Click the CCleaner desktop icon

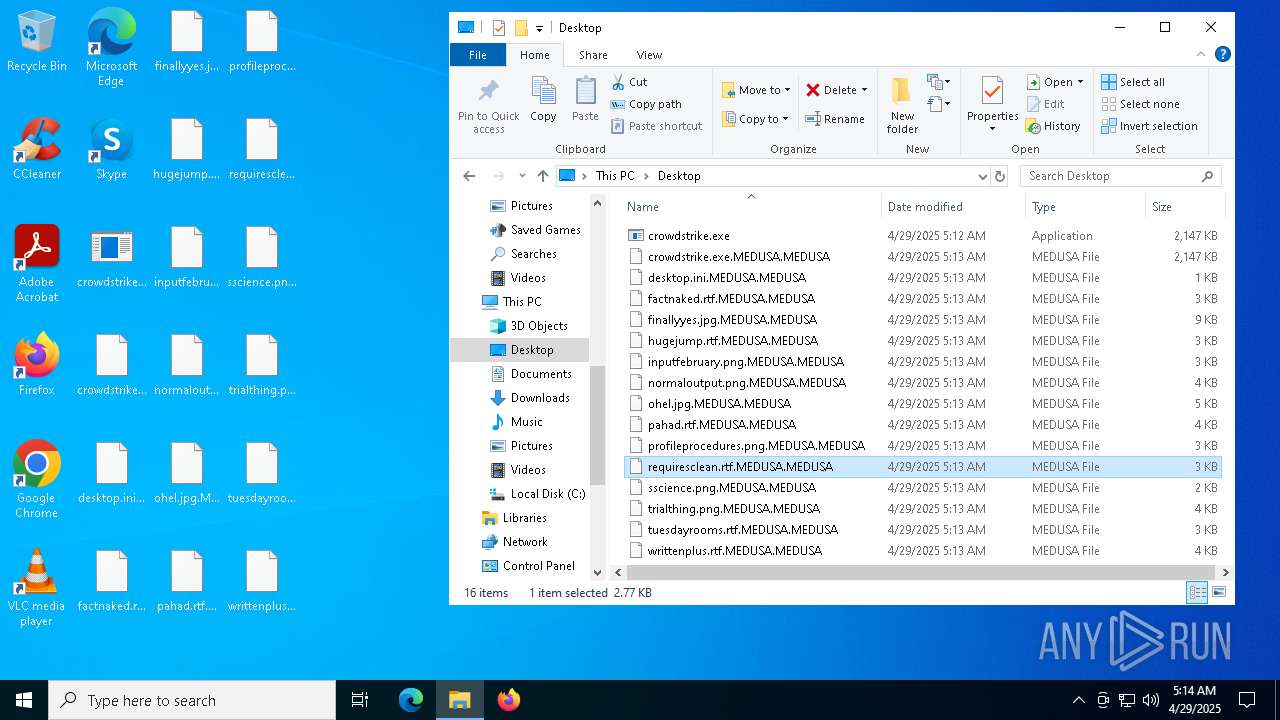(37, 150)
